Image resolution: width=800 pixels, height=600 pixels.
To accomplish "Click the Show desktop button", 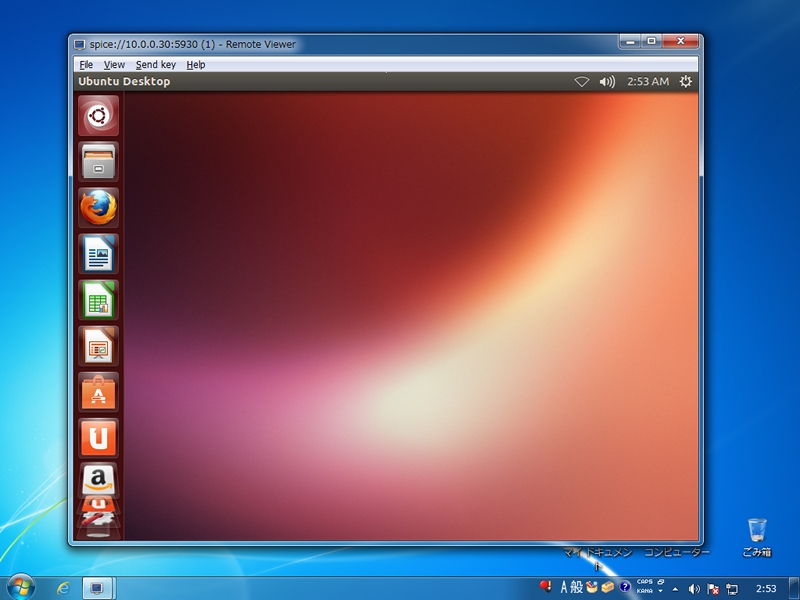I will (x=794, y=588).
